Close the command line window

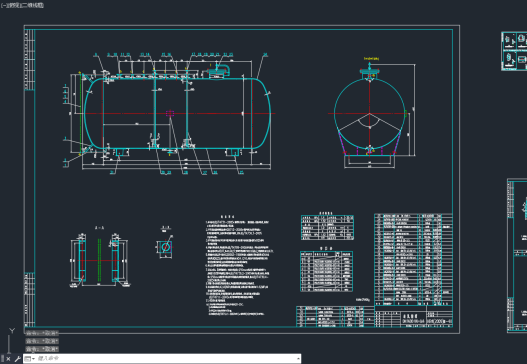[x=8, y=359]
